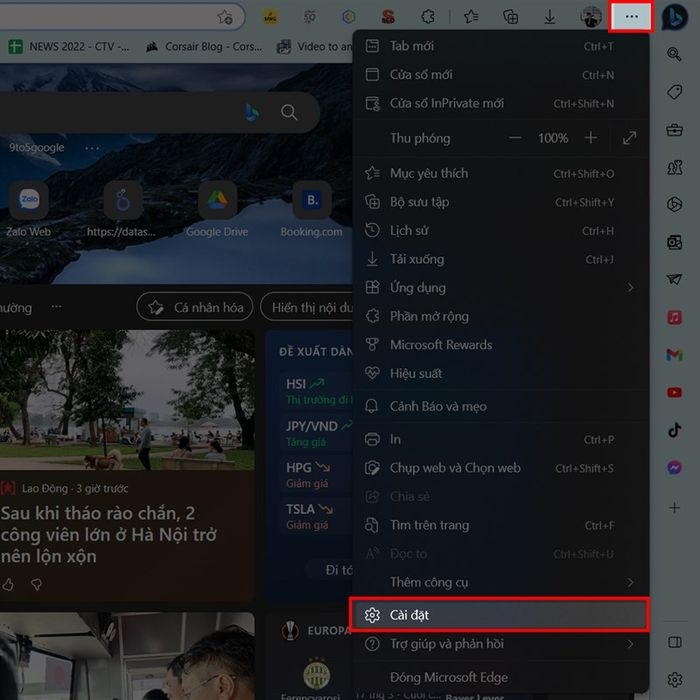This screenshot has width=700, height=700.
Task: Select Tab mới menu item
Action: click(x=500, y=46)
